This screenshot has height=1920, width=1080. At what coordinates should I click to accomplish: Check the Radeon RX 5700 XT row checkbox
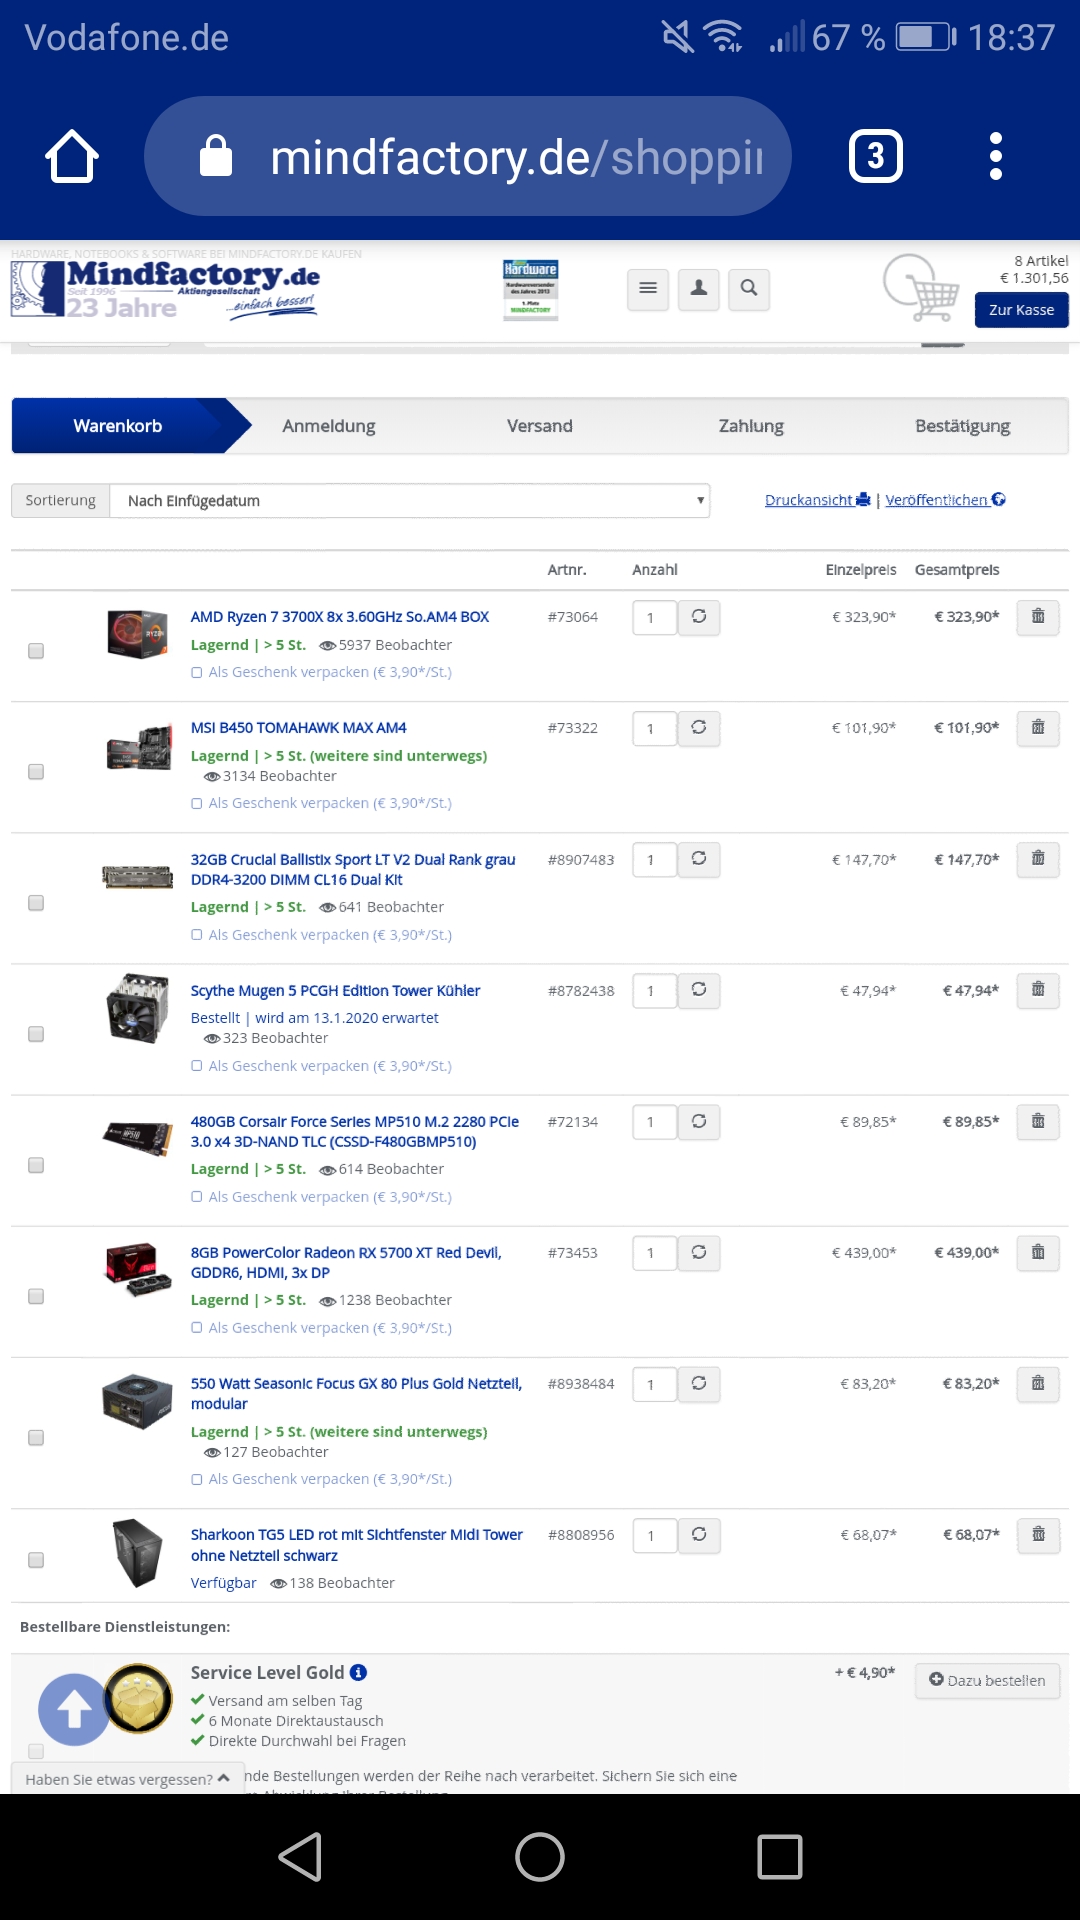[x=36, y=1296]
